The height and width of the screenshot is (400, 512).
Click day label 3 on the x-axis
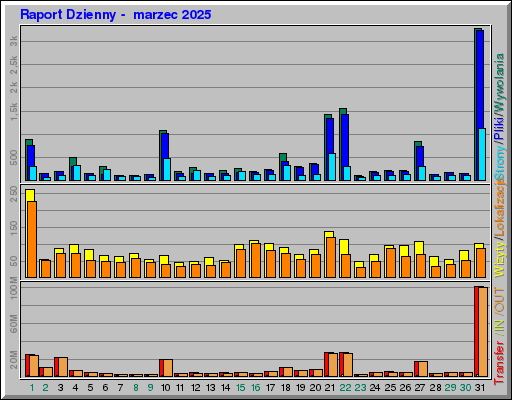click(60, 388)
